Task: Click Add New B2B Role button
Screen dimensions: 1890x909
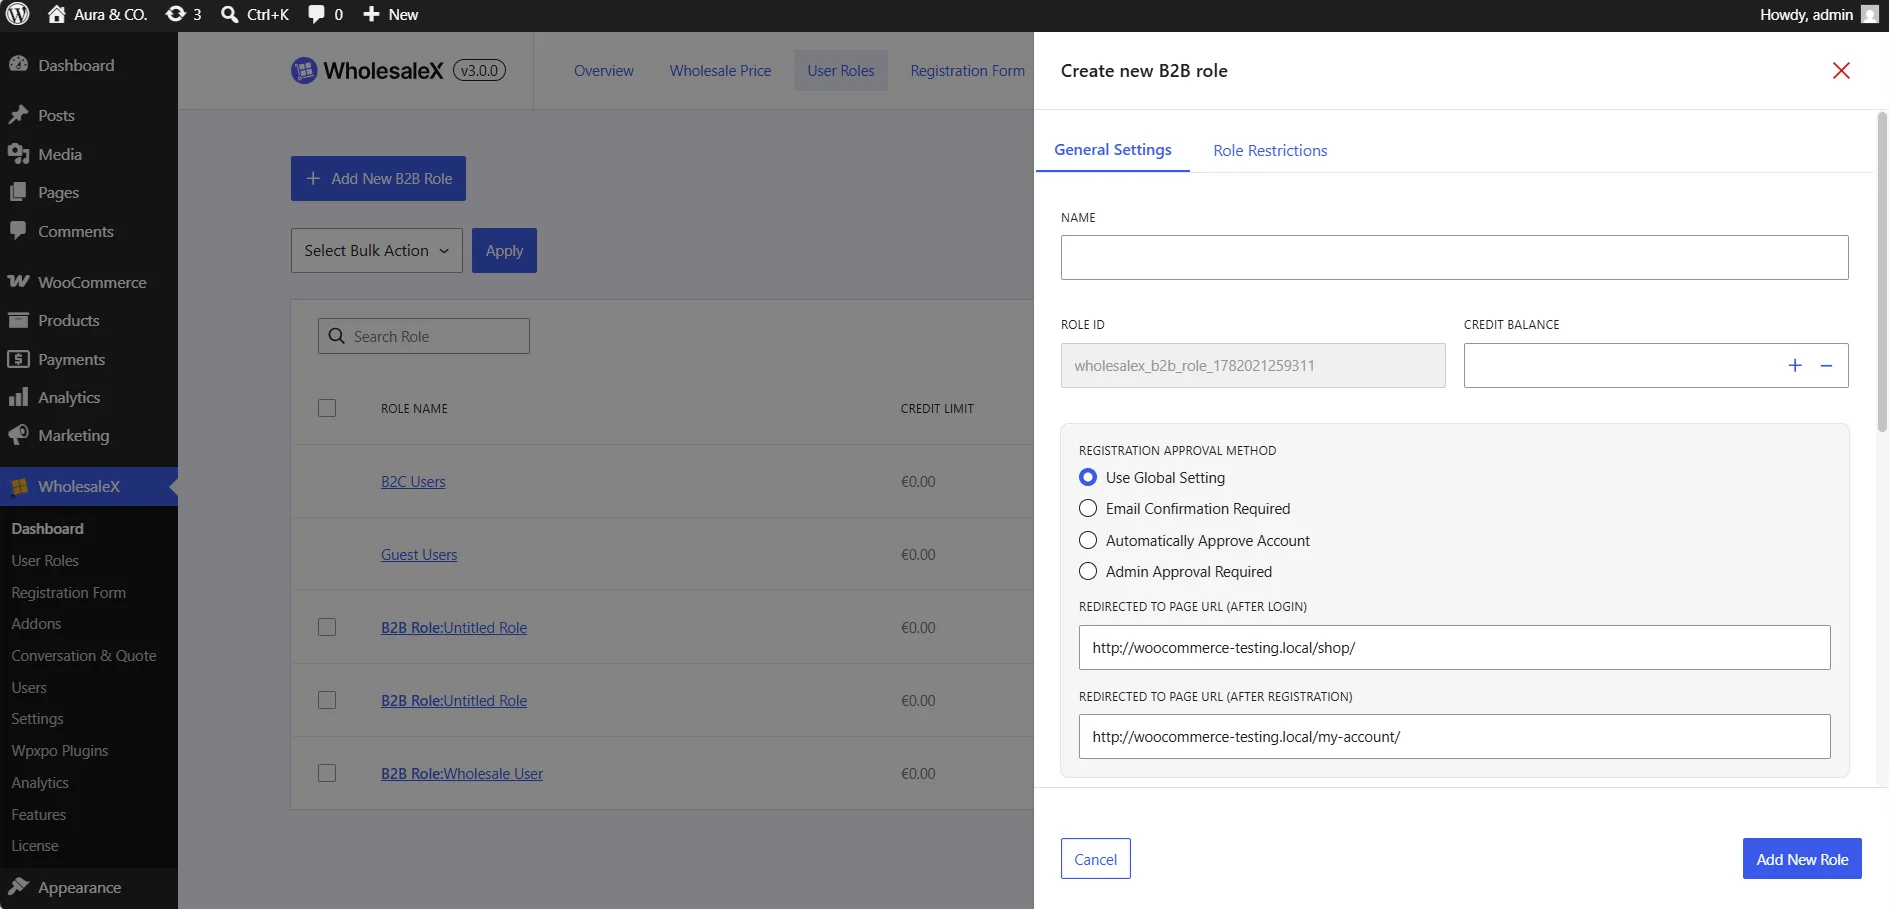Action: (x=378, y=178)
